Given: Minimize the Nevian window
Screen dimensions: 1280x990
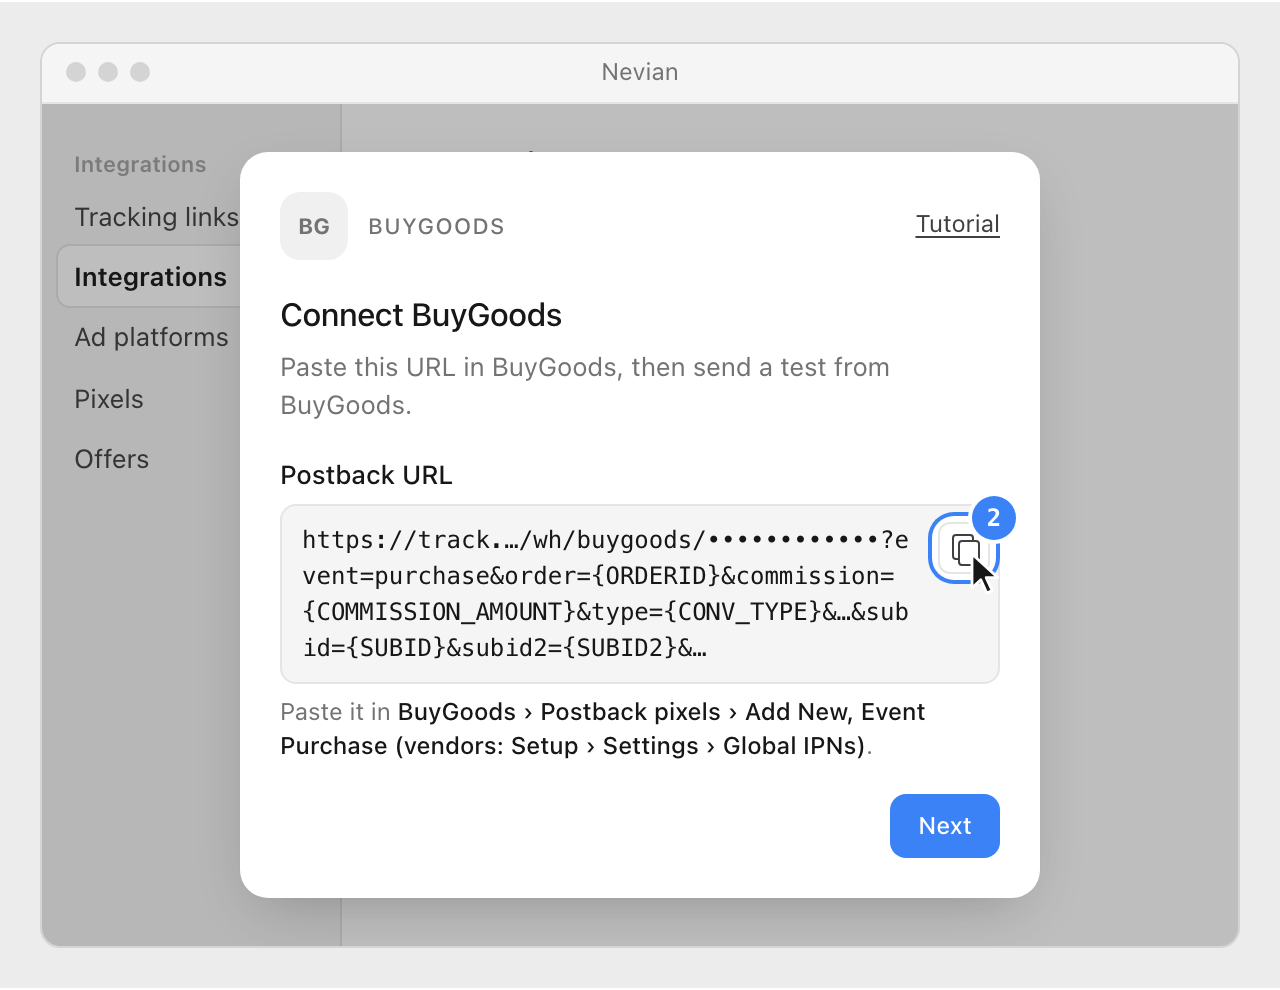Looking at the screenshot, I should tap(108, 72).
